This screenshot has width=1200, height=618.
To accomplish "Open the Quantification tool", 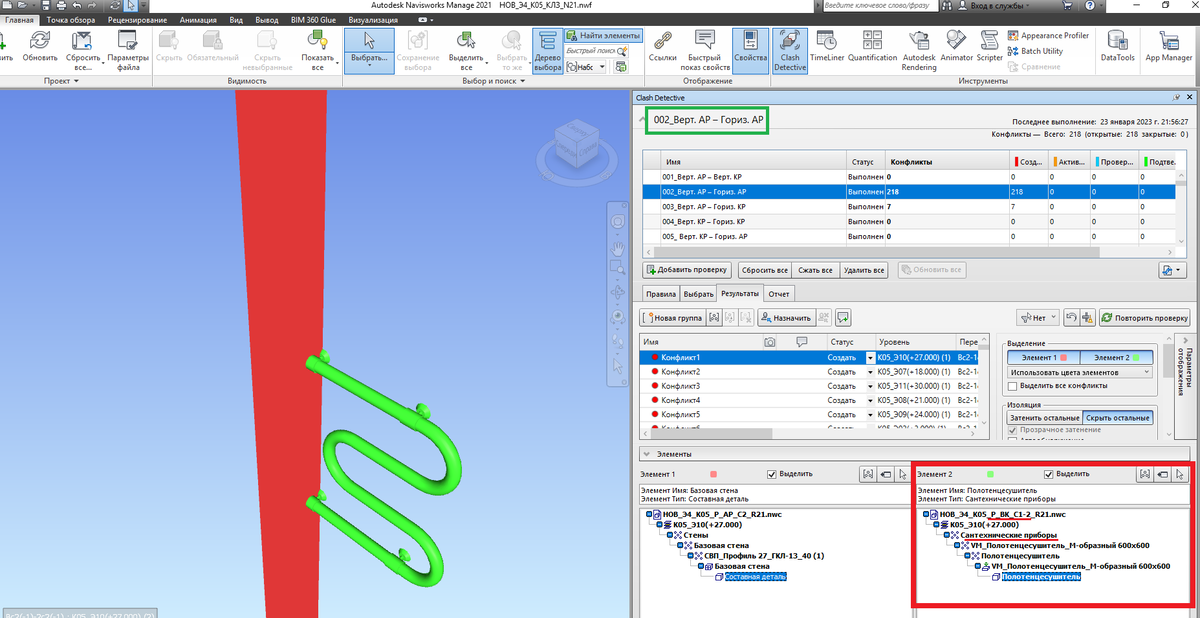I will click(x=872, y=46).
